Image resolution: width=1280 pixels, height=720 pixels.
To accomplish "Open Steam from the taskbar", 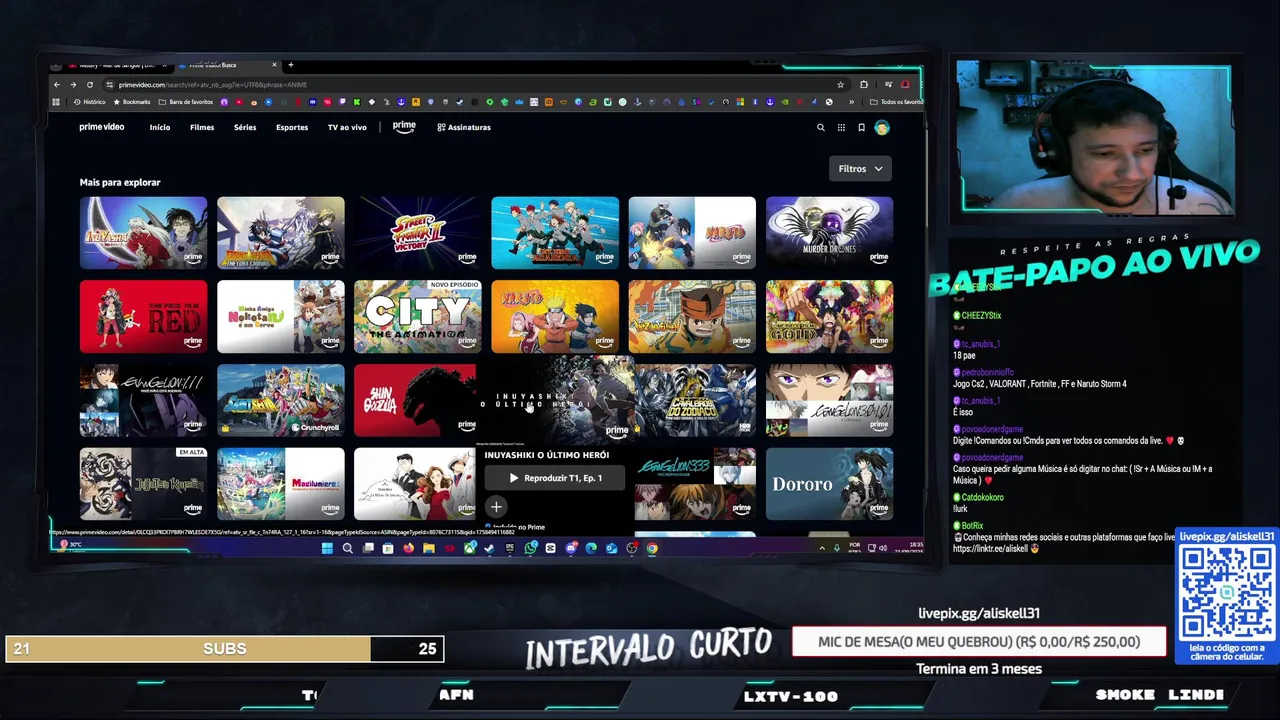I will tap(489, 548).
